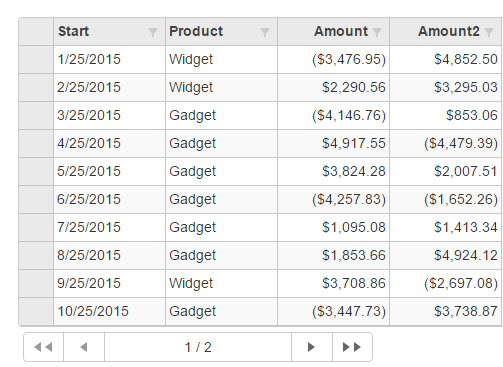Jump to the last page
This screenshot has height=367, width=503.
352,347
